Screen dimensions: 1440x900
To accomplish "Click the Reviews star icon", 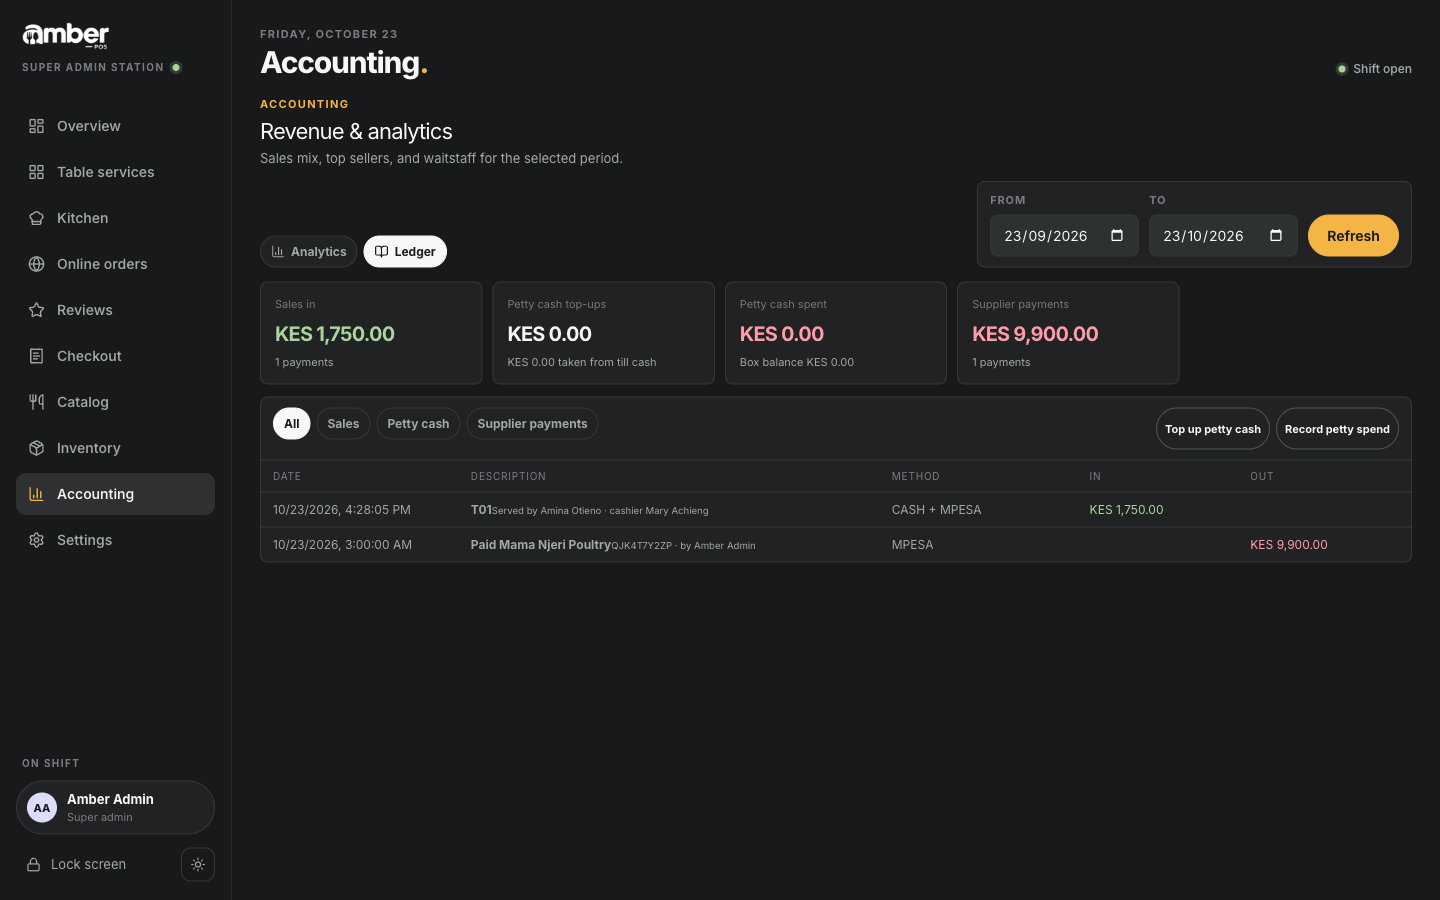I will click(36, 310).
